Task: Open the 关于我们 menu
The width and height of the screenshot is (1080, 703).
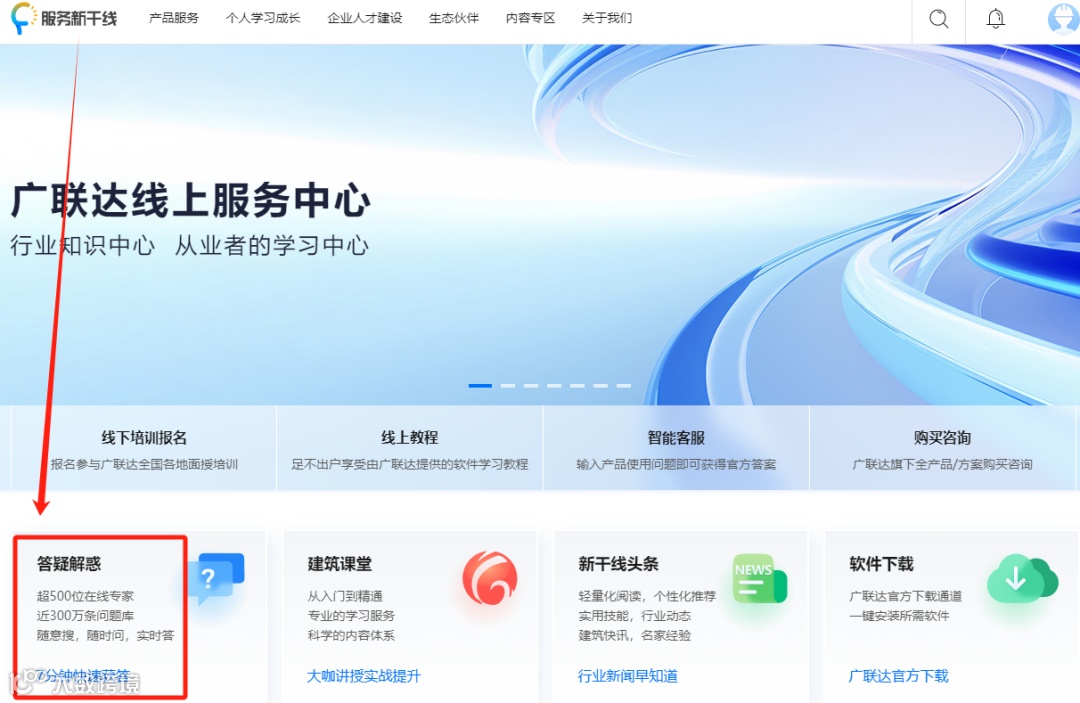Action: 607,18
